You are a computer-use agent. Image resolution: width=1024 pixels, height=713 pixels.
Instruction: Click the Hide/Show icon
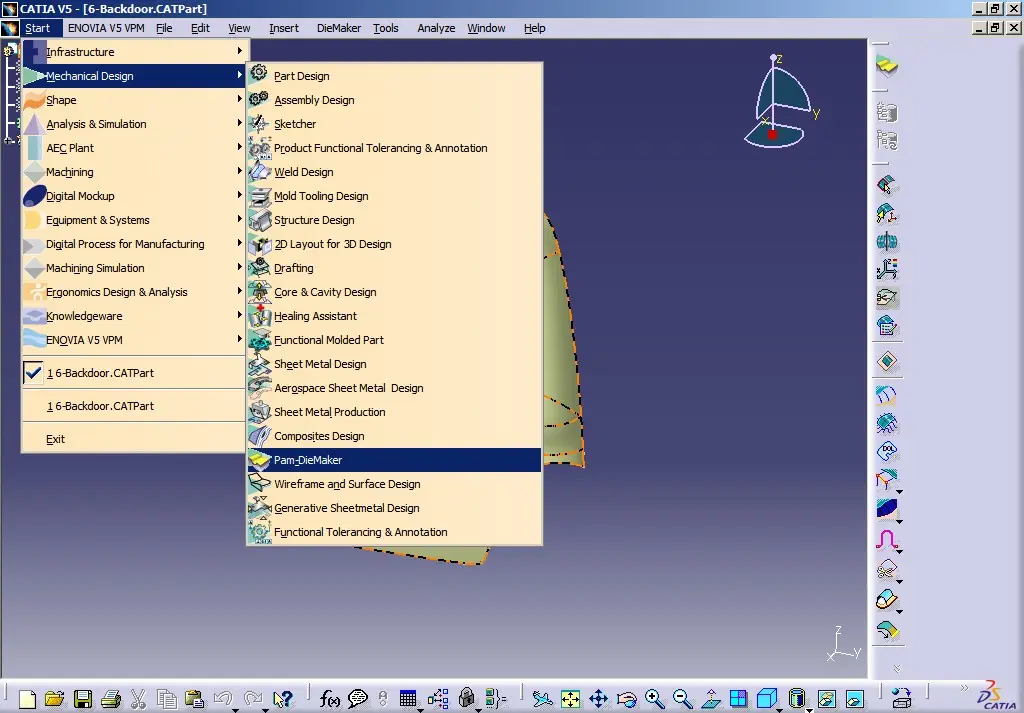tap(826, 699)
